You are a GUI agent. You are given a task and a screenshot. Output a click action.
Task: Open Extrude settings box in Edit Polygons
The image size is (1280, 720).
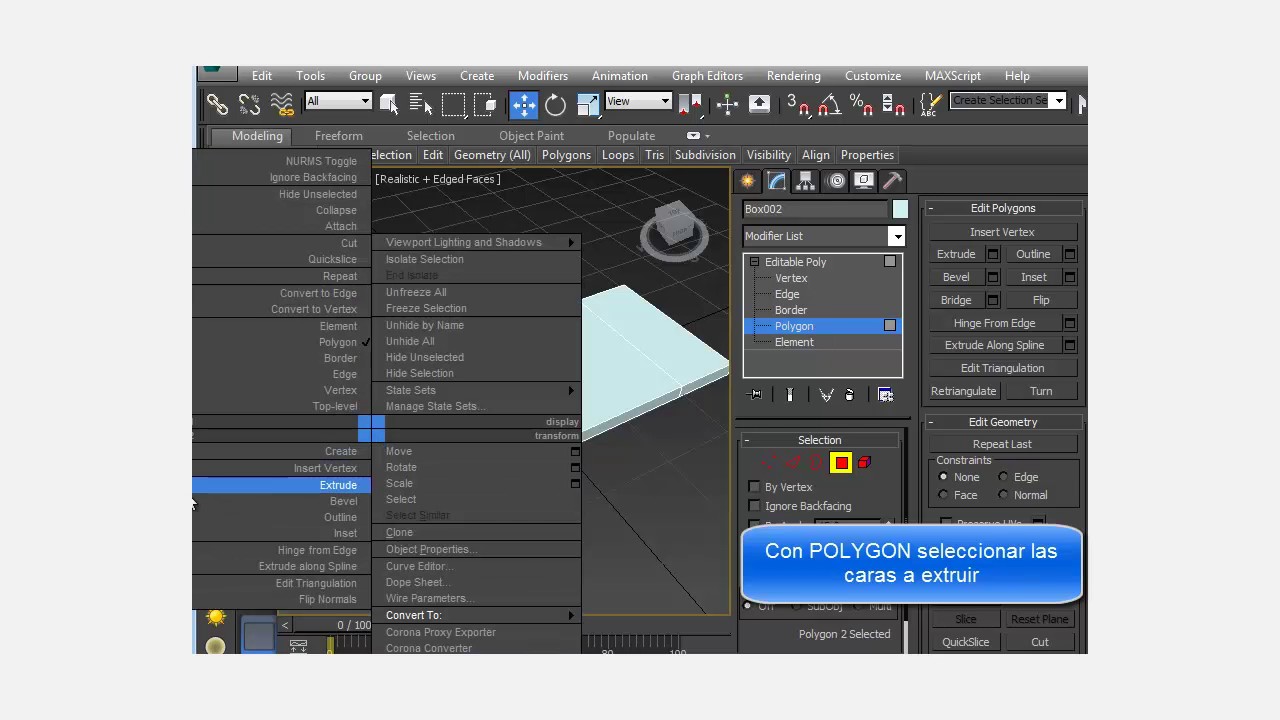point(993,254)
